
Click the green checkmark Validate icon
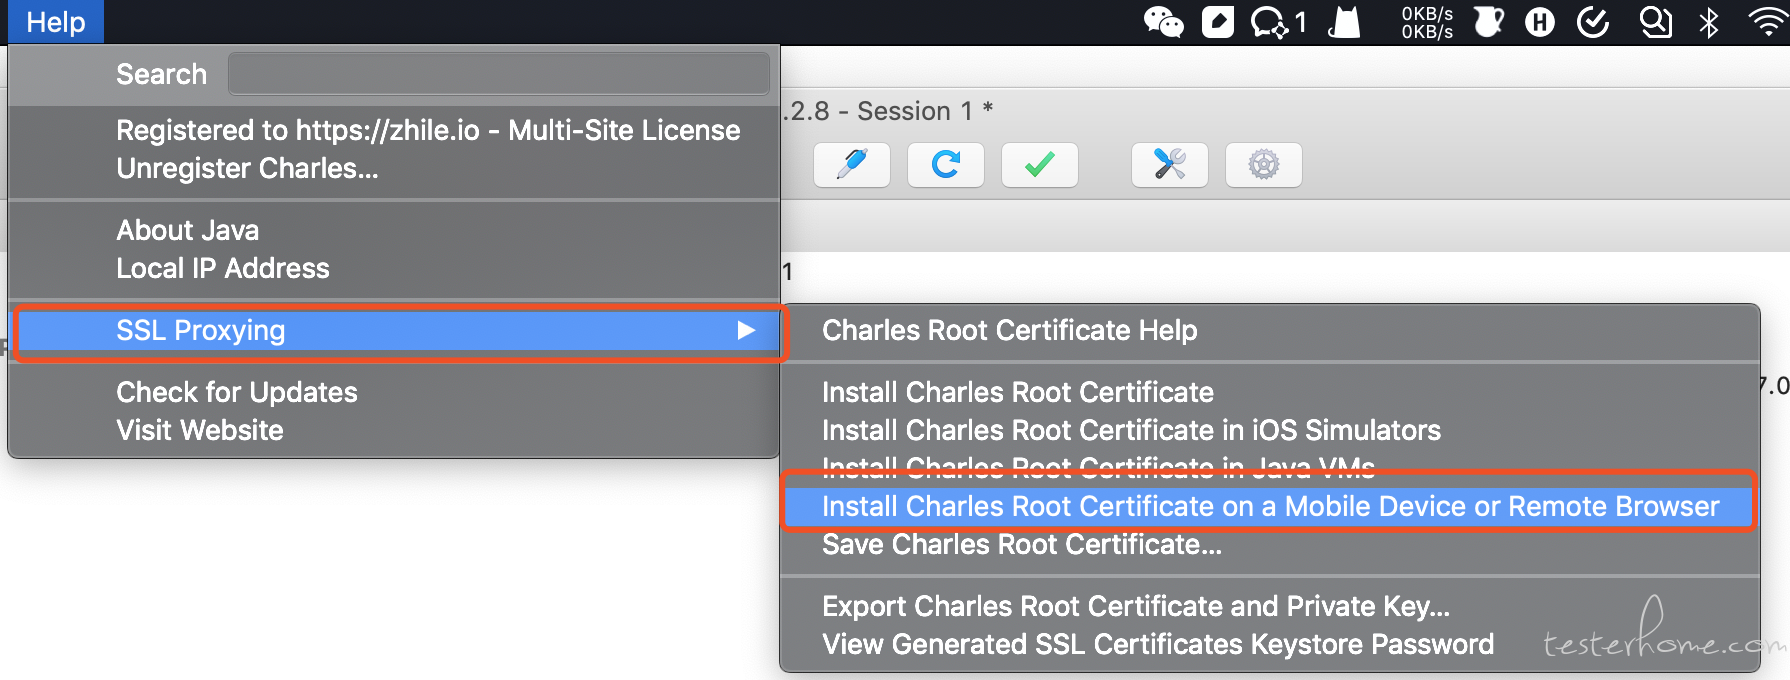[1040, 164]
